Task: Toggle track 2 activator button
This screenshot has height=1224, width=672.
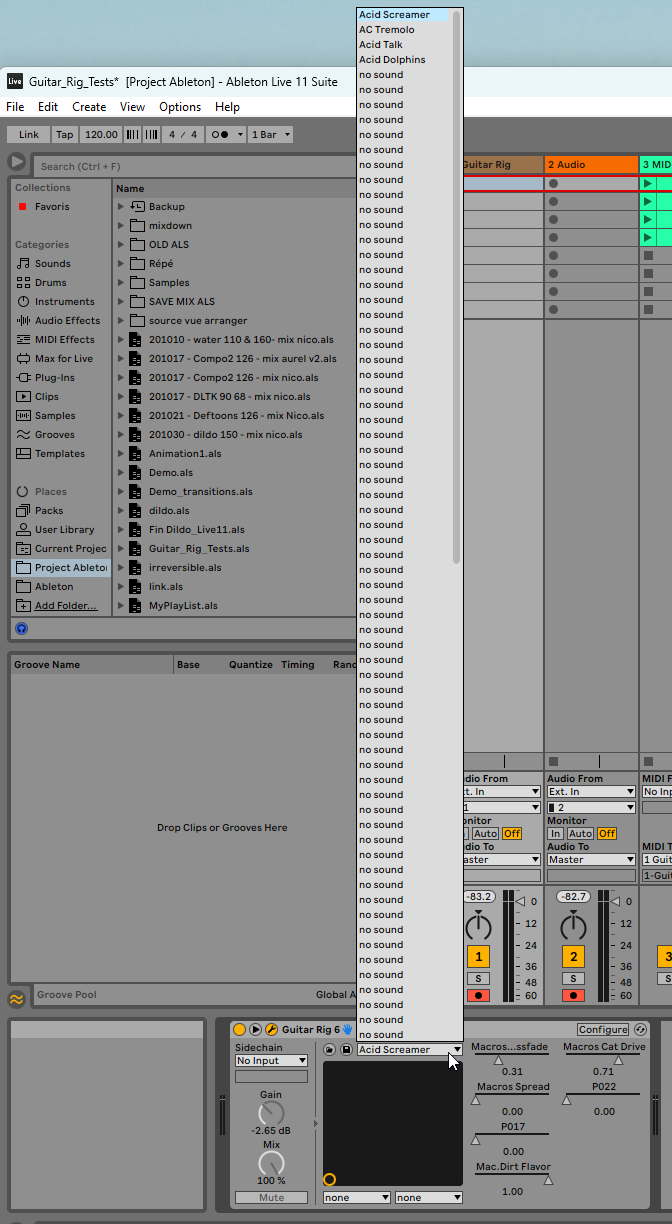Action: (572, 956)
